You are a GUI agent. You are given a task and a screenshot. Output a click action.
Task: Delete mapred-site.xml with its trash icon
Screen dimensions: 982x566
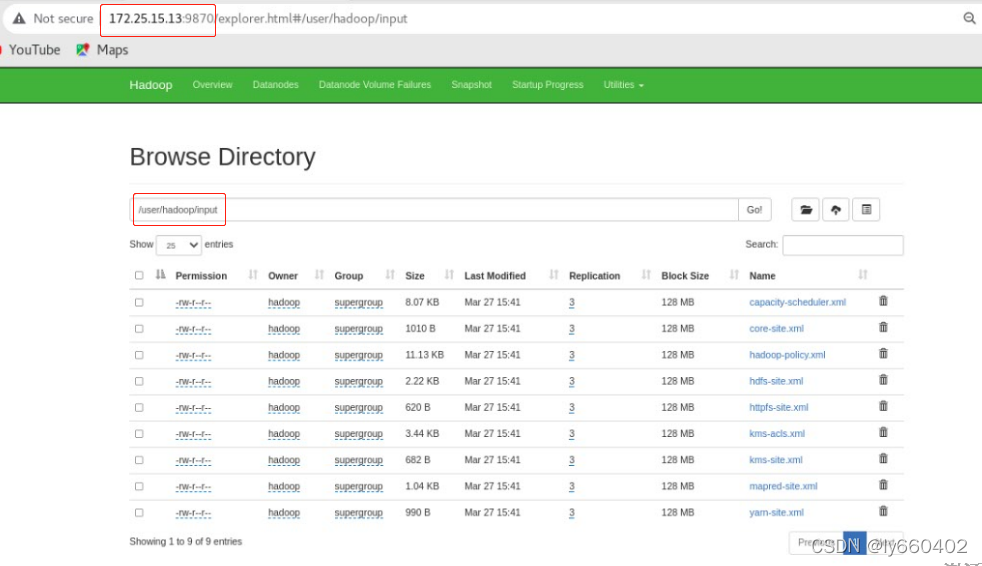(x=883, y=485)
